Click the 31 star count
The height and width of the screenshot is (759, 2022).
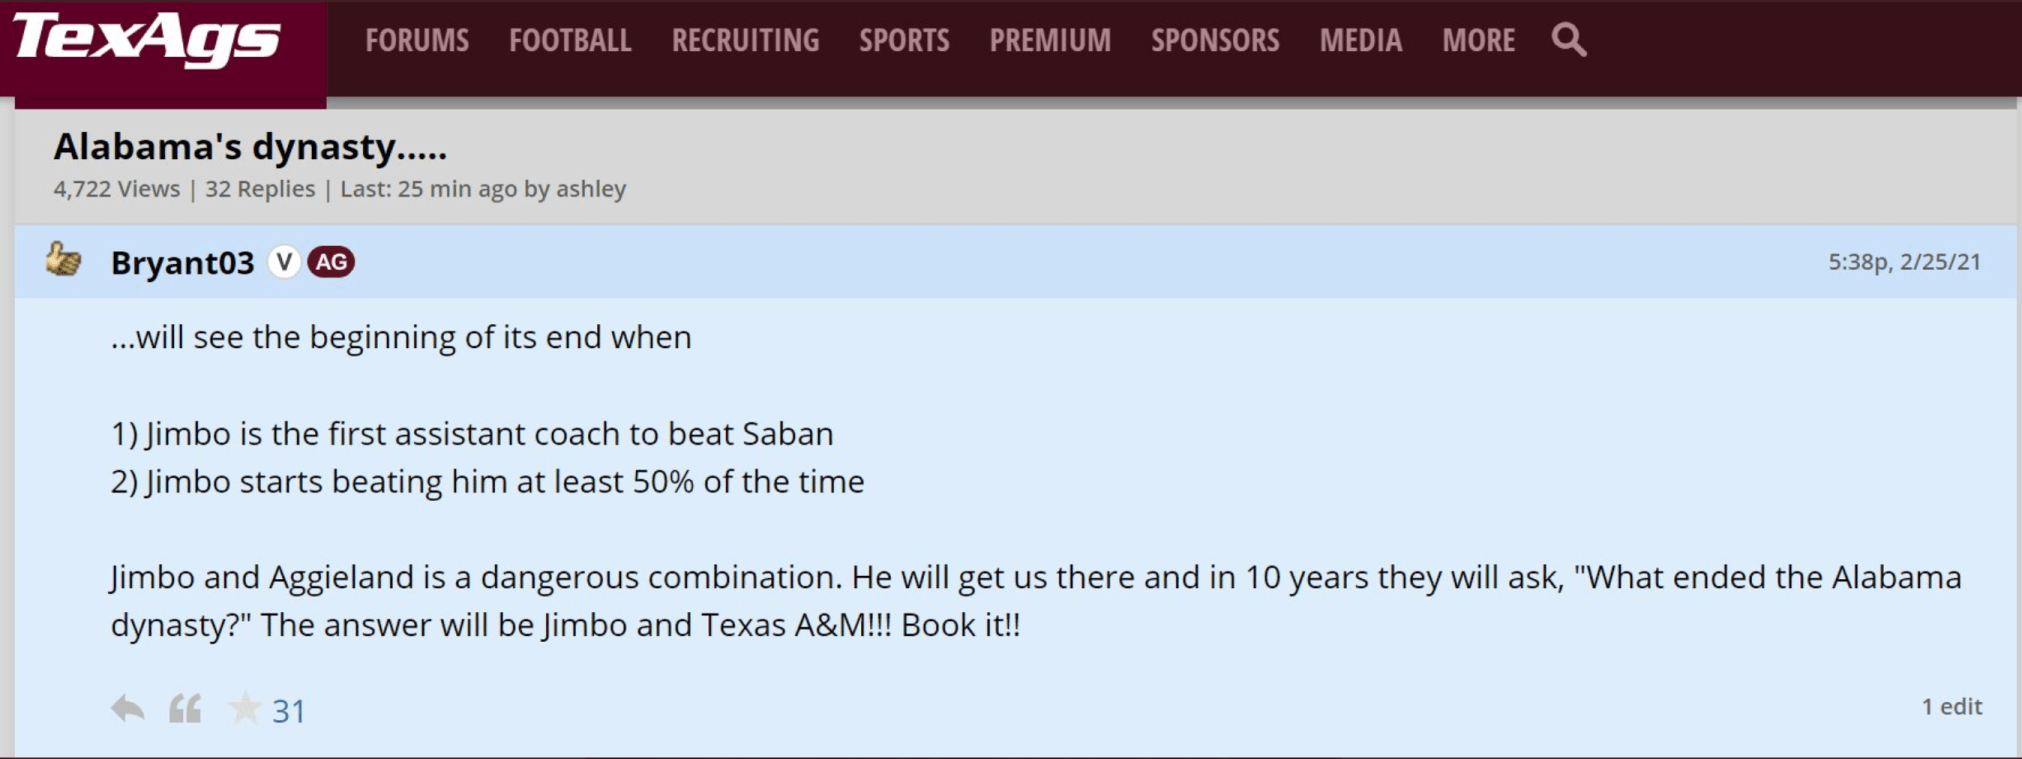click(x=289, y=711)
